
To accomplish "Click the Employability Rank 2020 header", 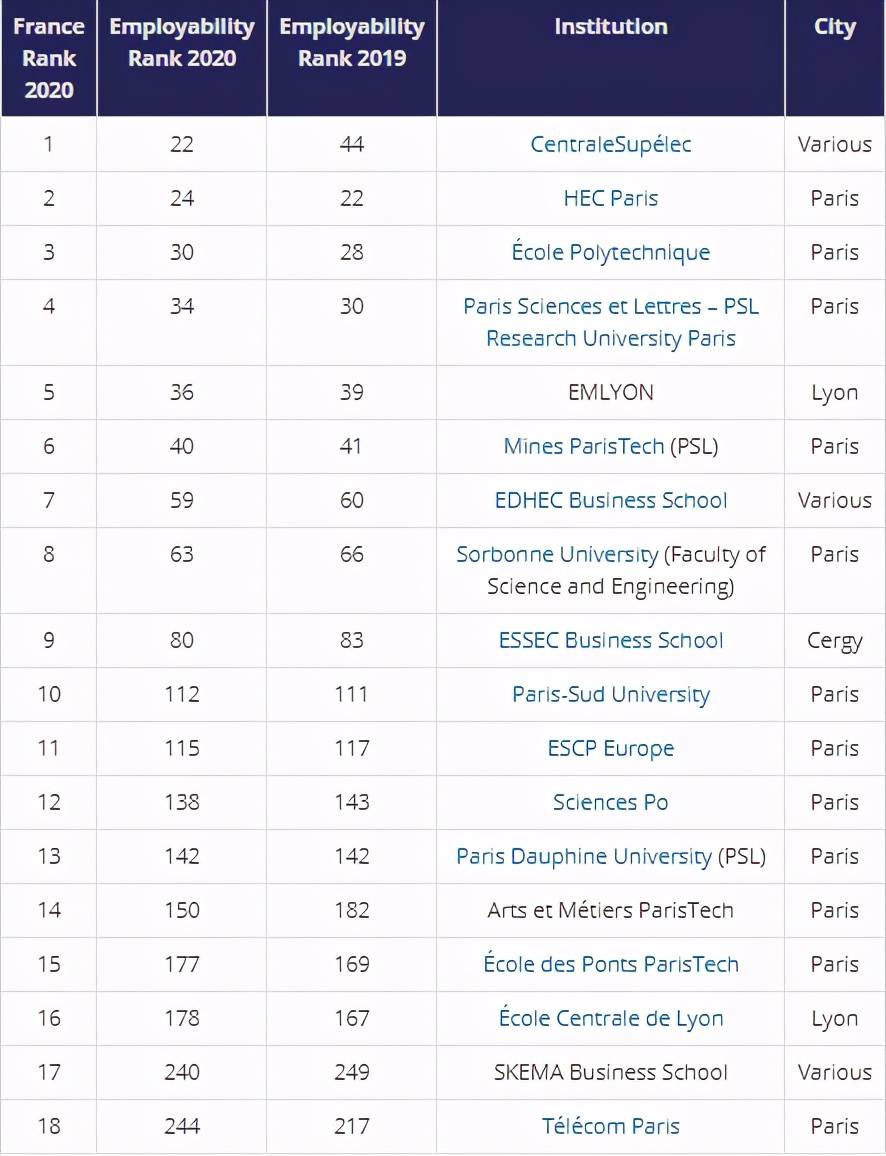I will coord(182,42).
